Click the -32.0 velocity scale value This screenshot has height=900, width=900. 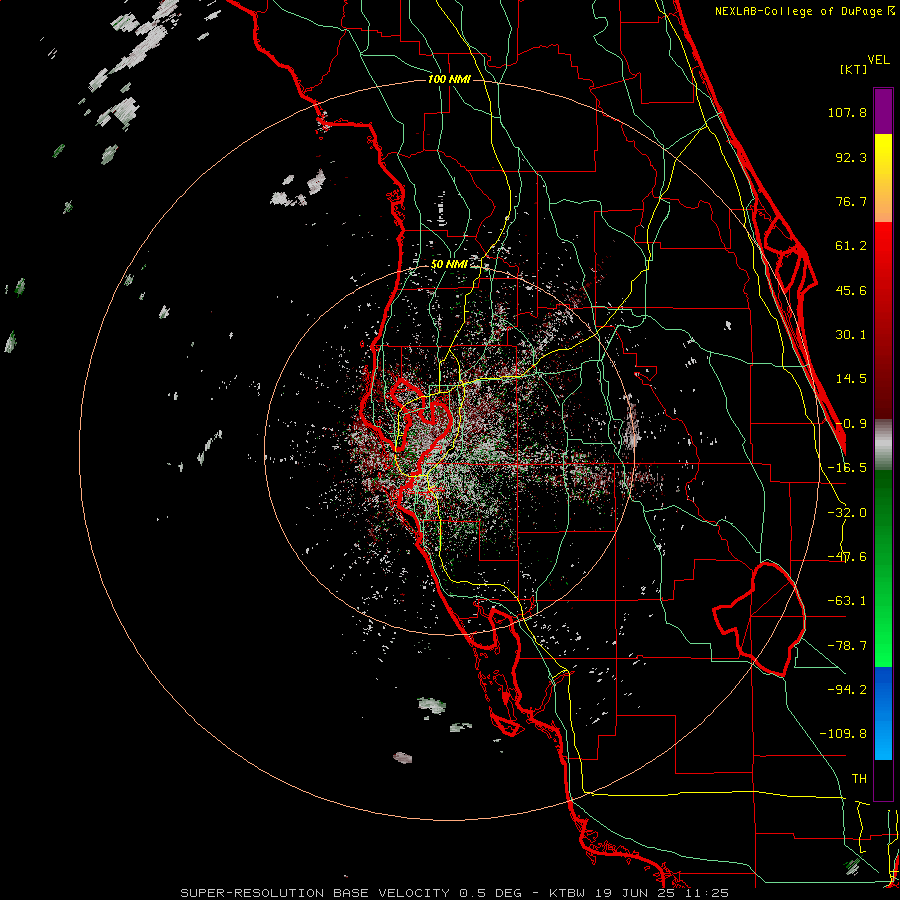pyautogui.click(x=847, y=513)
